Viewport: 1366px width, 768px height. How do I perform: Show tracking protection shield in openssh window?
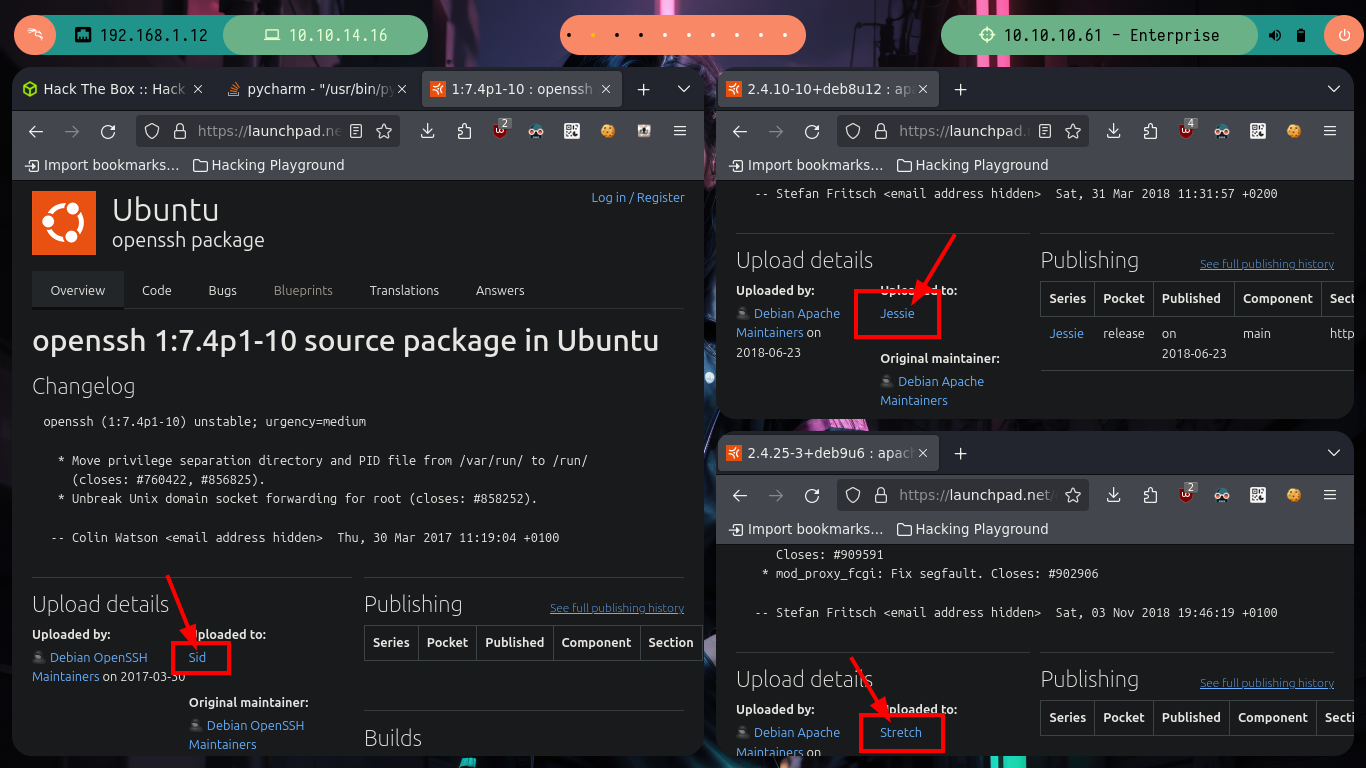(x=152, y=131)
